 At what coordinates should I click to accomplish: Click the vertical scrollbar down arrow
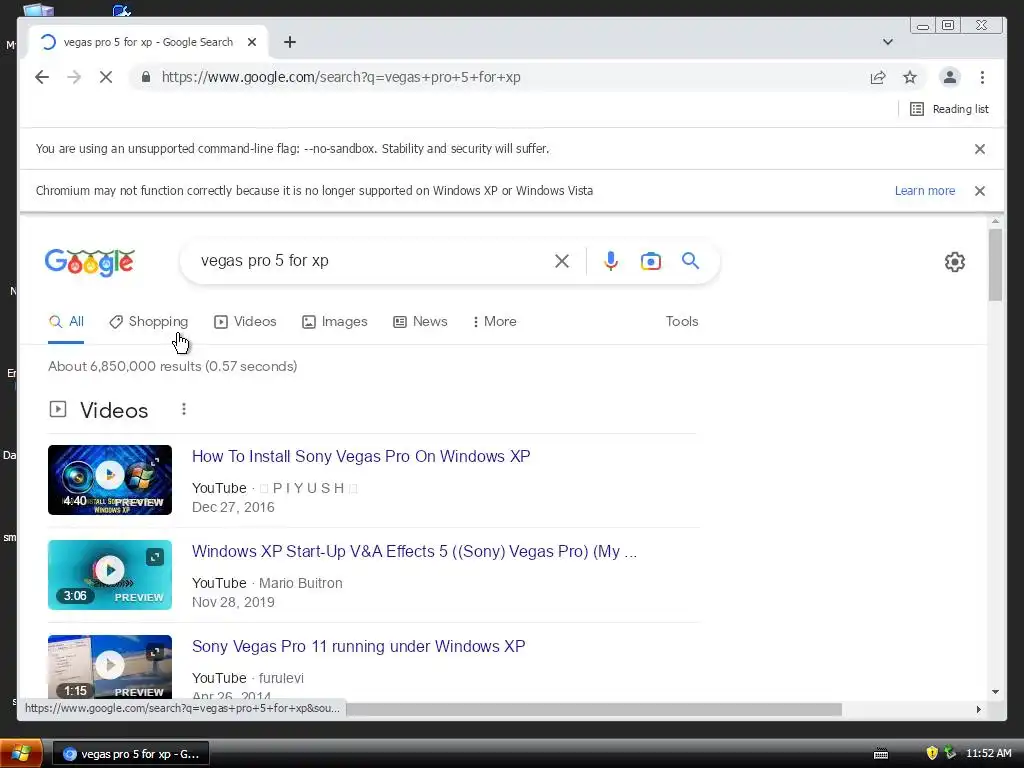click(995, 692)
